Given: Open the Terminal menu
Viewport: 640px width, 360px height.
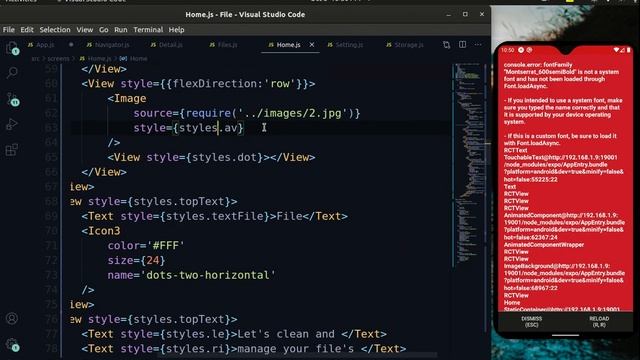Looking at the screenshot, I should point(148,30).
